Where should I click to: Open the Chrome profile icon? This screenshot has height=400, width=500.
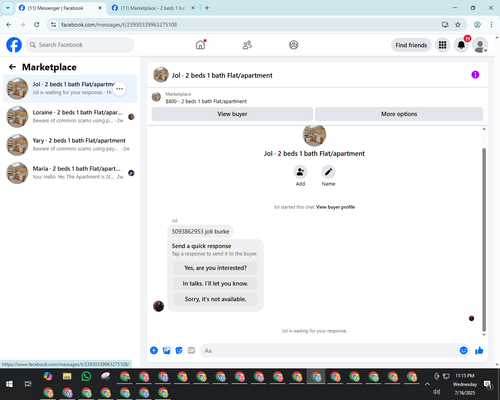[x=477, y=25]
